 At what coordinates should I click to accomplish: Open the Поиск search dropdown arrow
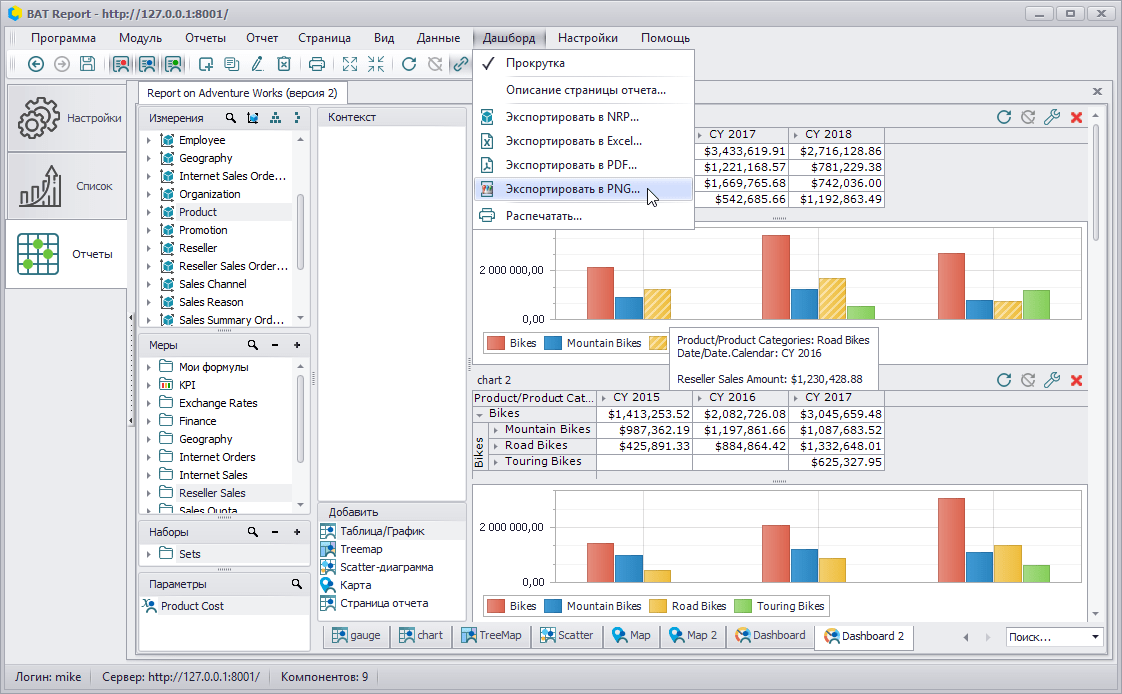1096,637
